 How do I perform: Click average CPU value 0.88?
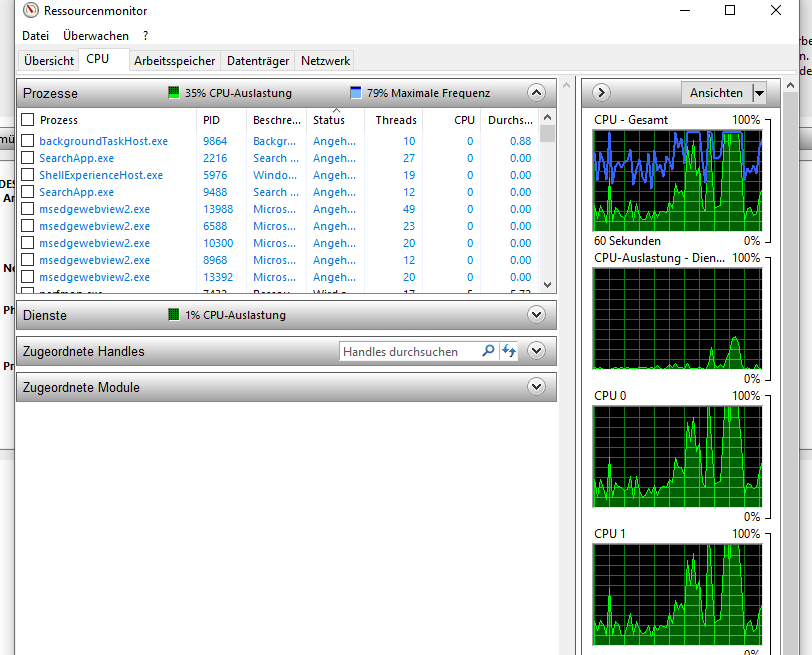520,141
